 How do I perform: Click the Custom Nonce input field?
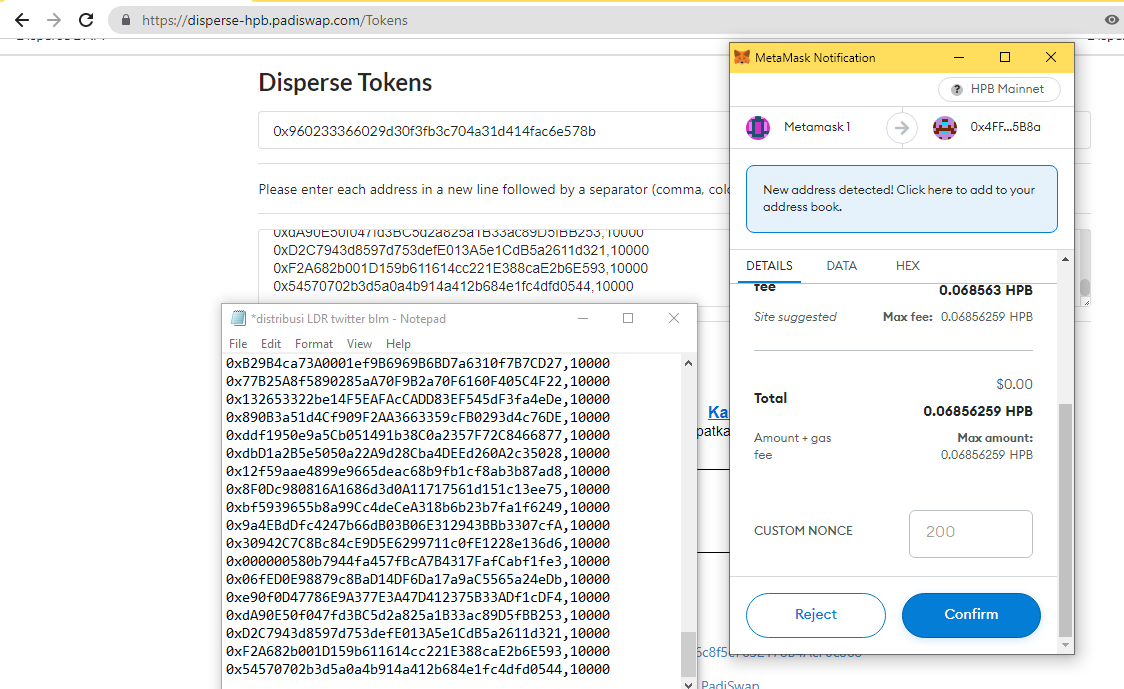click(971, 533)
